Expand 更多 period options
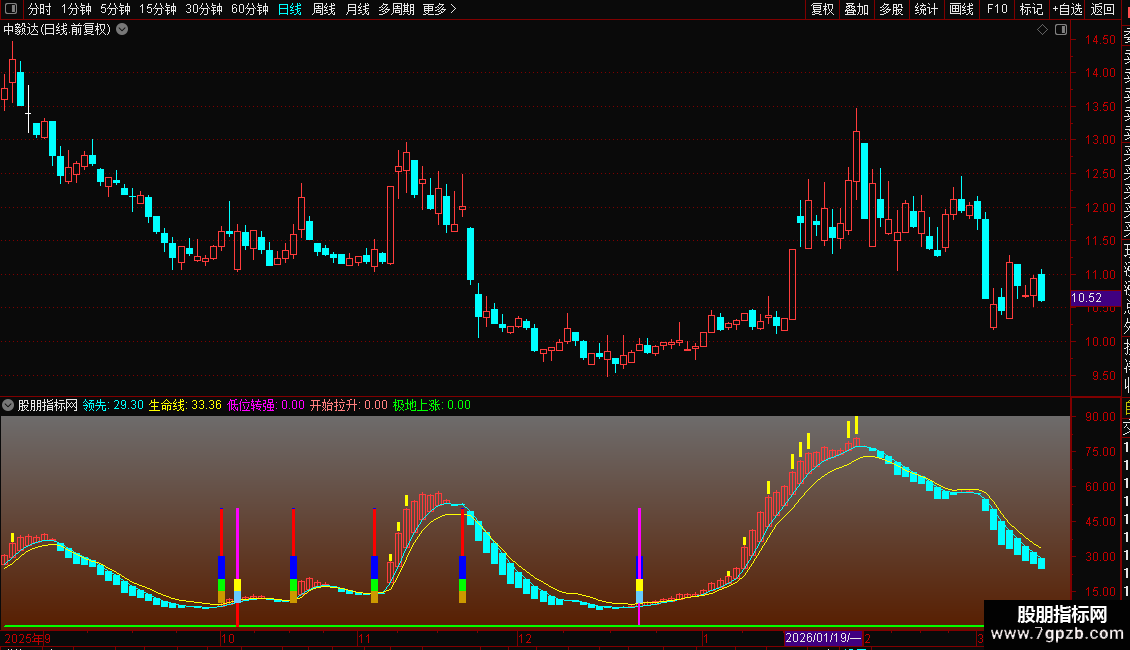The image size is (1130, 650). click(440, 9)
